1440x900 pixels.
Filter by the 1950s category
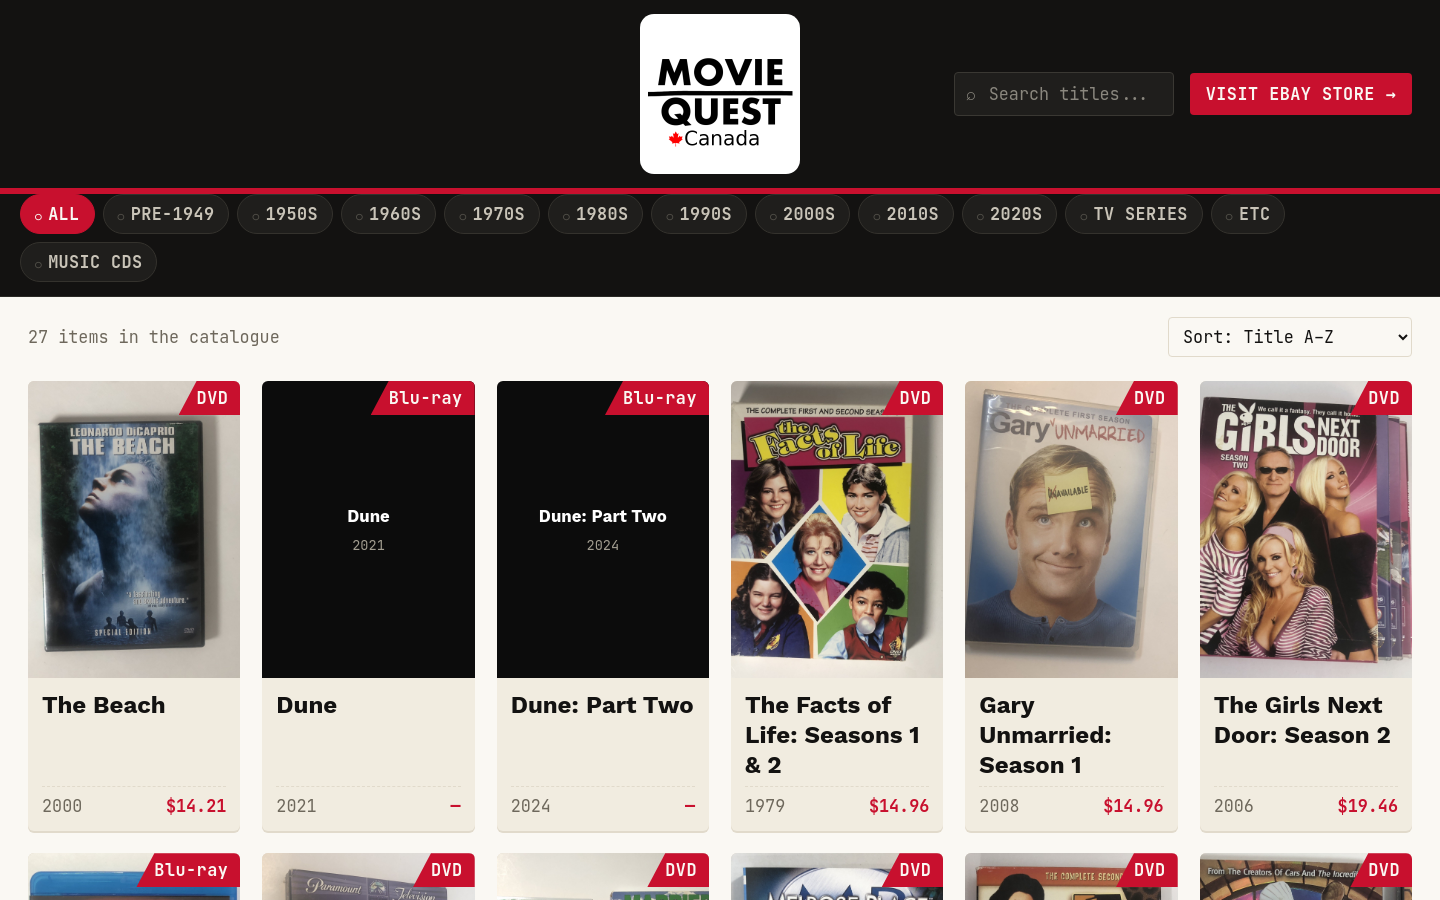[x=285, y=214]
